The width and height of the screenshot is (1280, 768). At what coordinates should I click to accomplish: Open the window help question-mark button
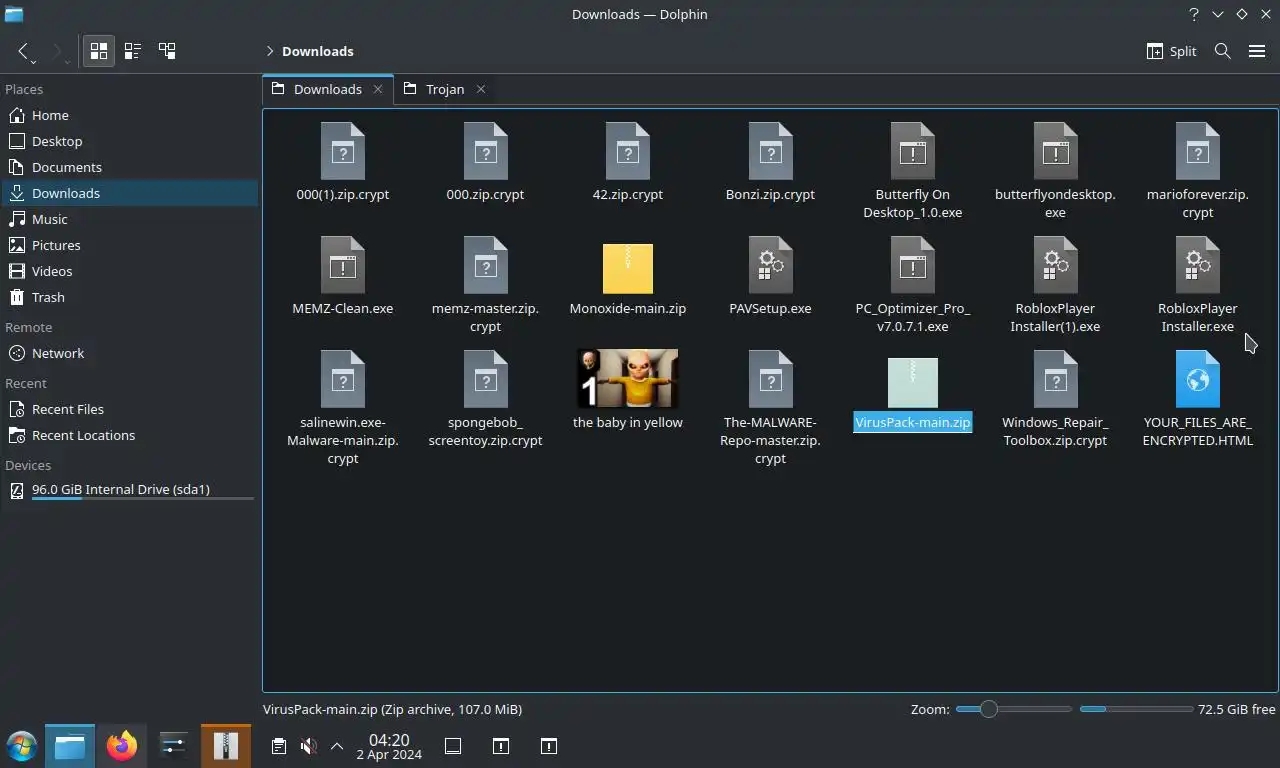pyautogui.click(x=1194, y=14)
